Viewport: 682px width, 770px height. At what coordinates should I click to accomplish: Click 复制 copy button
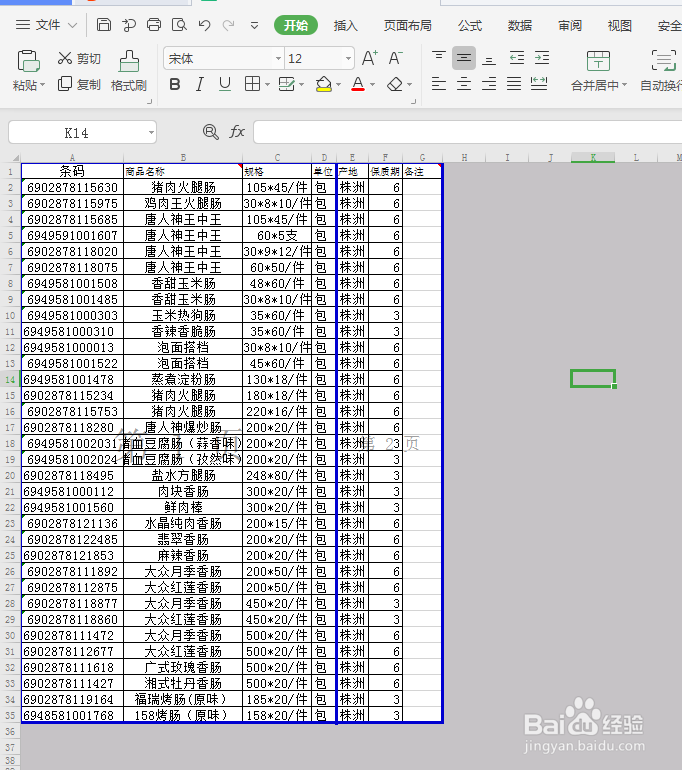tap(79, 84)
